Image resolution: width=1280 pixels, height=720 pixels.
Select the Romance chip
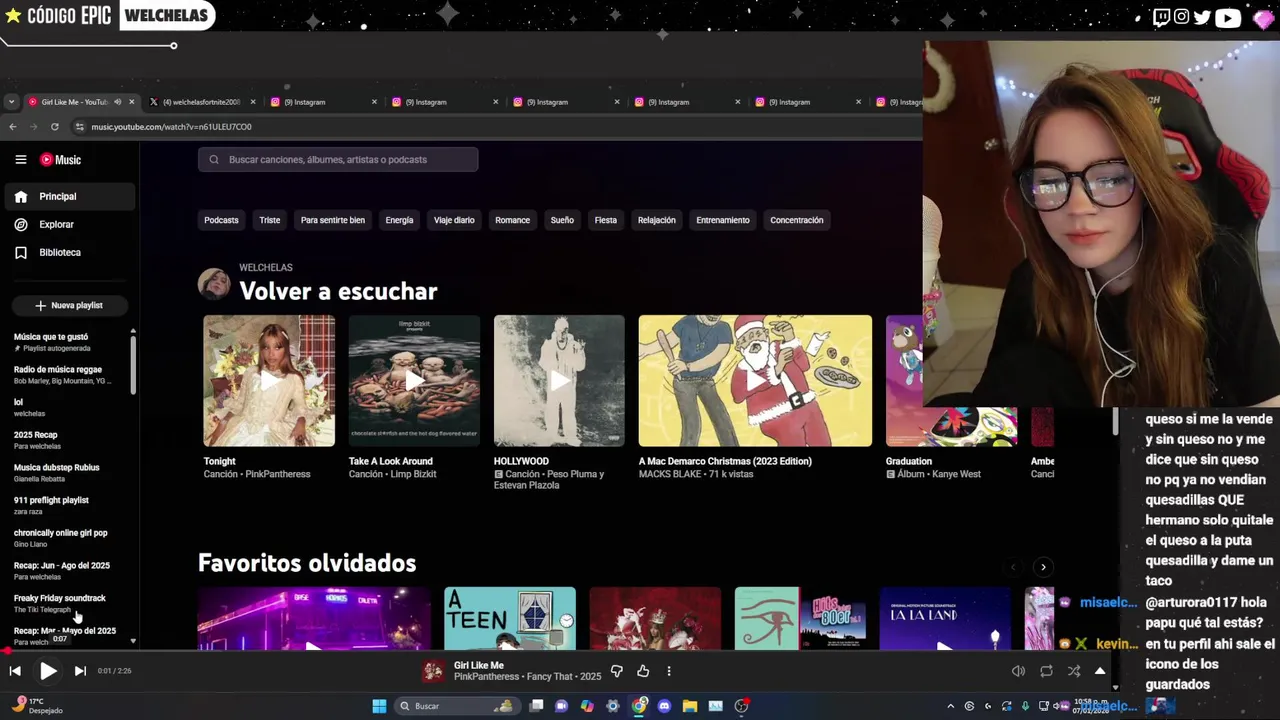[512, 220]
